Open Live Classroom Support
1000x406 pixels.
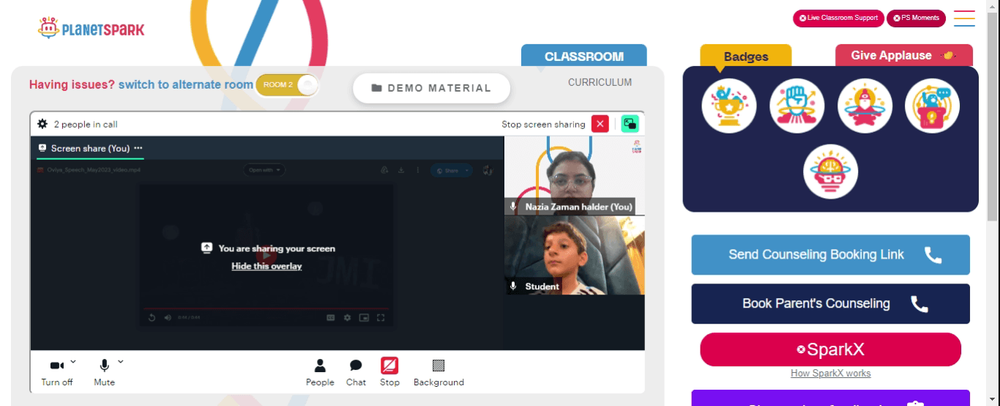click(838, 18)
